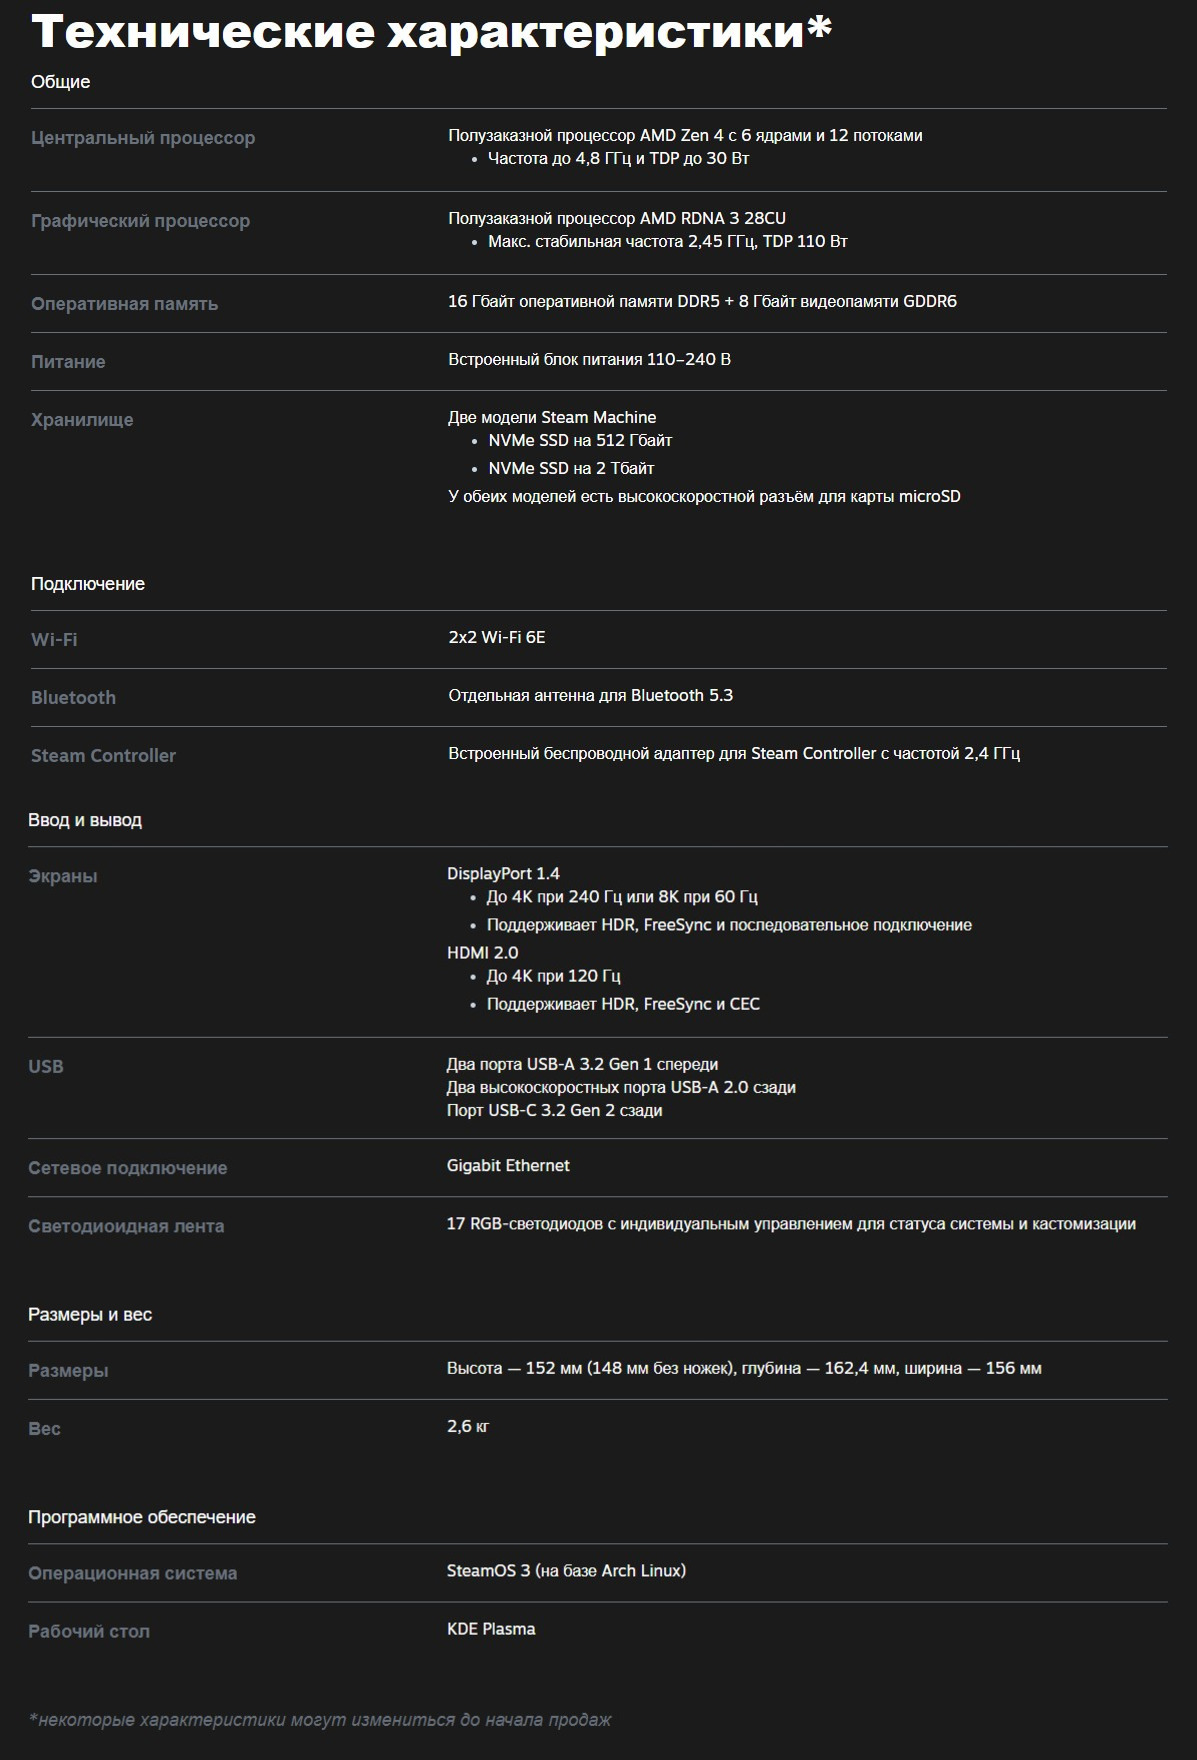Click the SteamOS 3 operating system value
1197x1760 pixels.
coord(566,1571)
